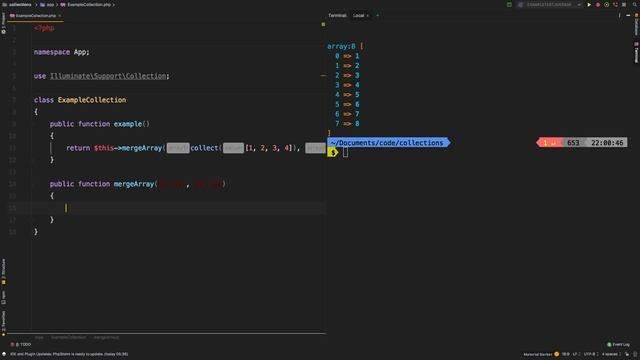
Task: Click the yellow inspection indicator at editor top right
Action: [x=323, y=24]
